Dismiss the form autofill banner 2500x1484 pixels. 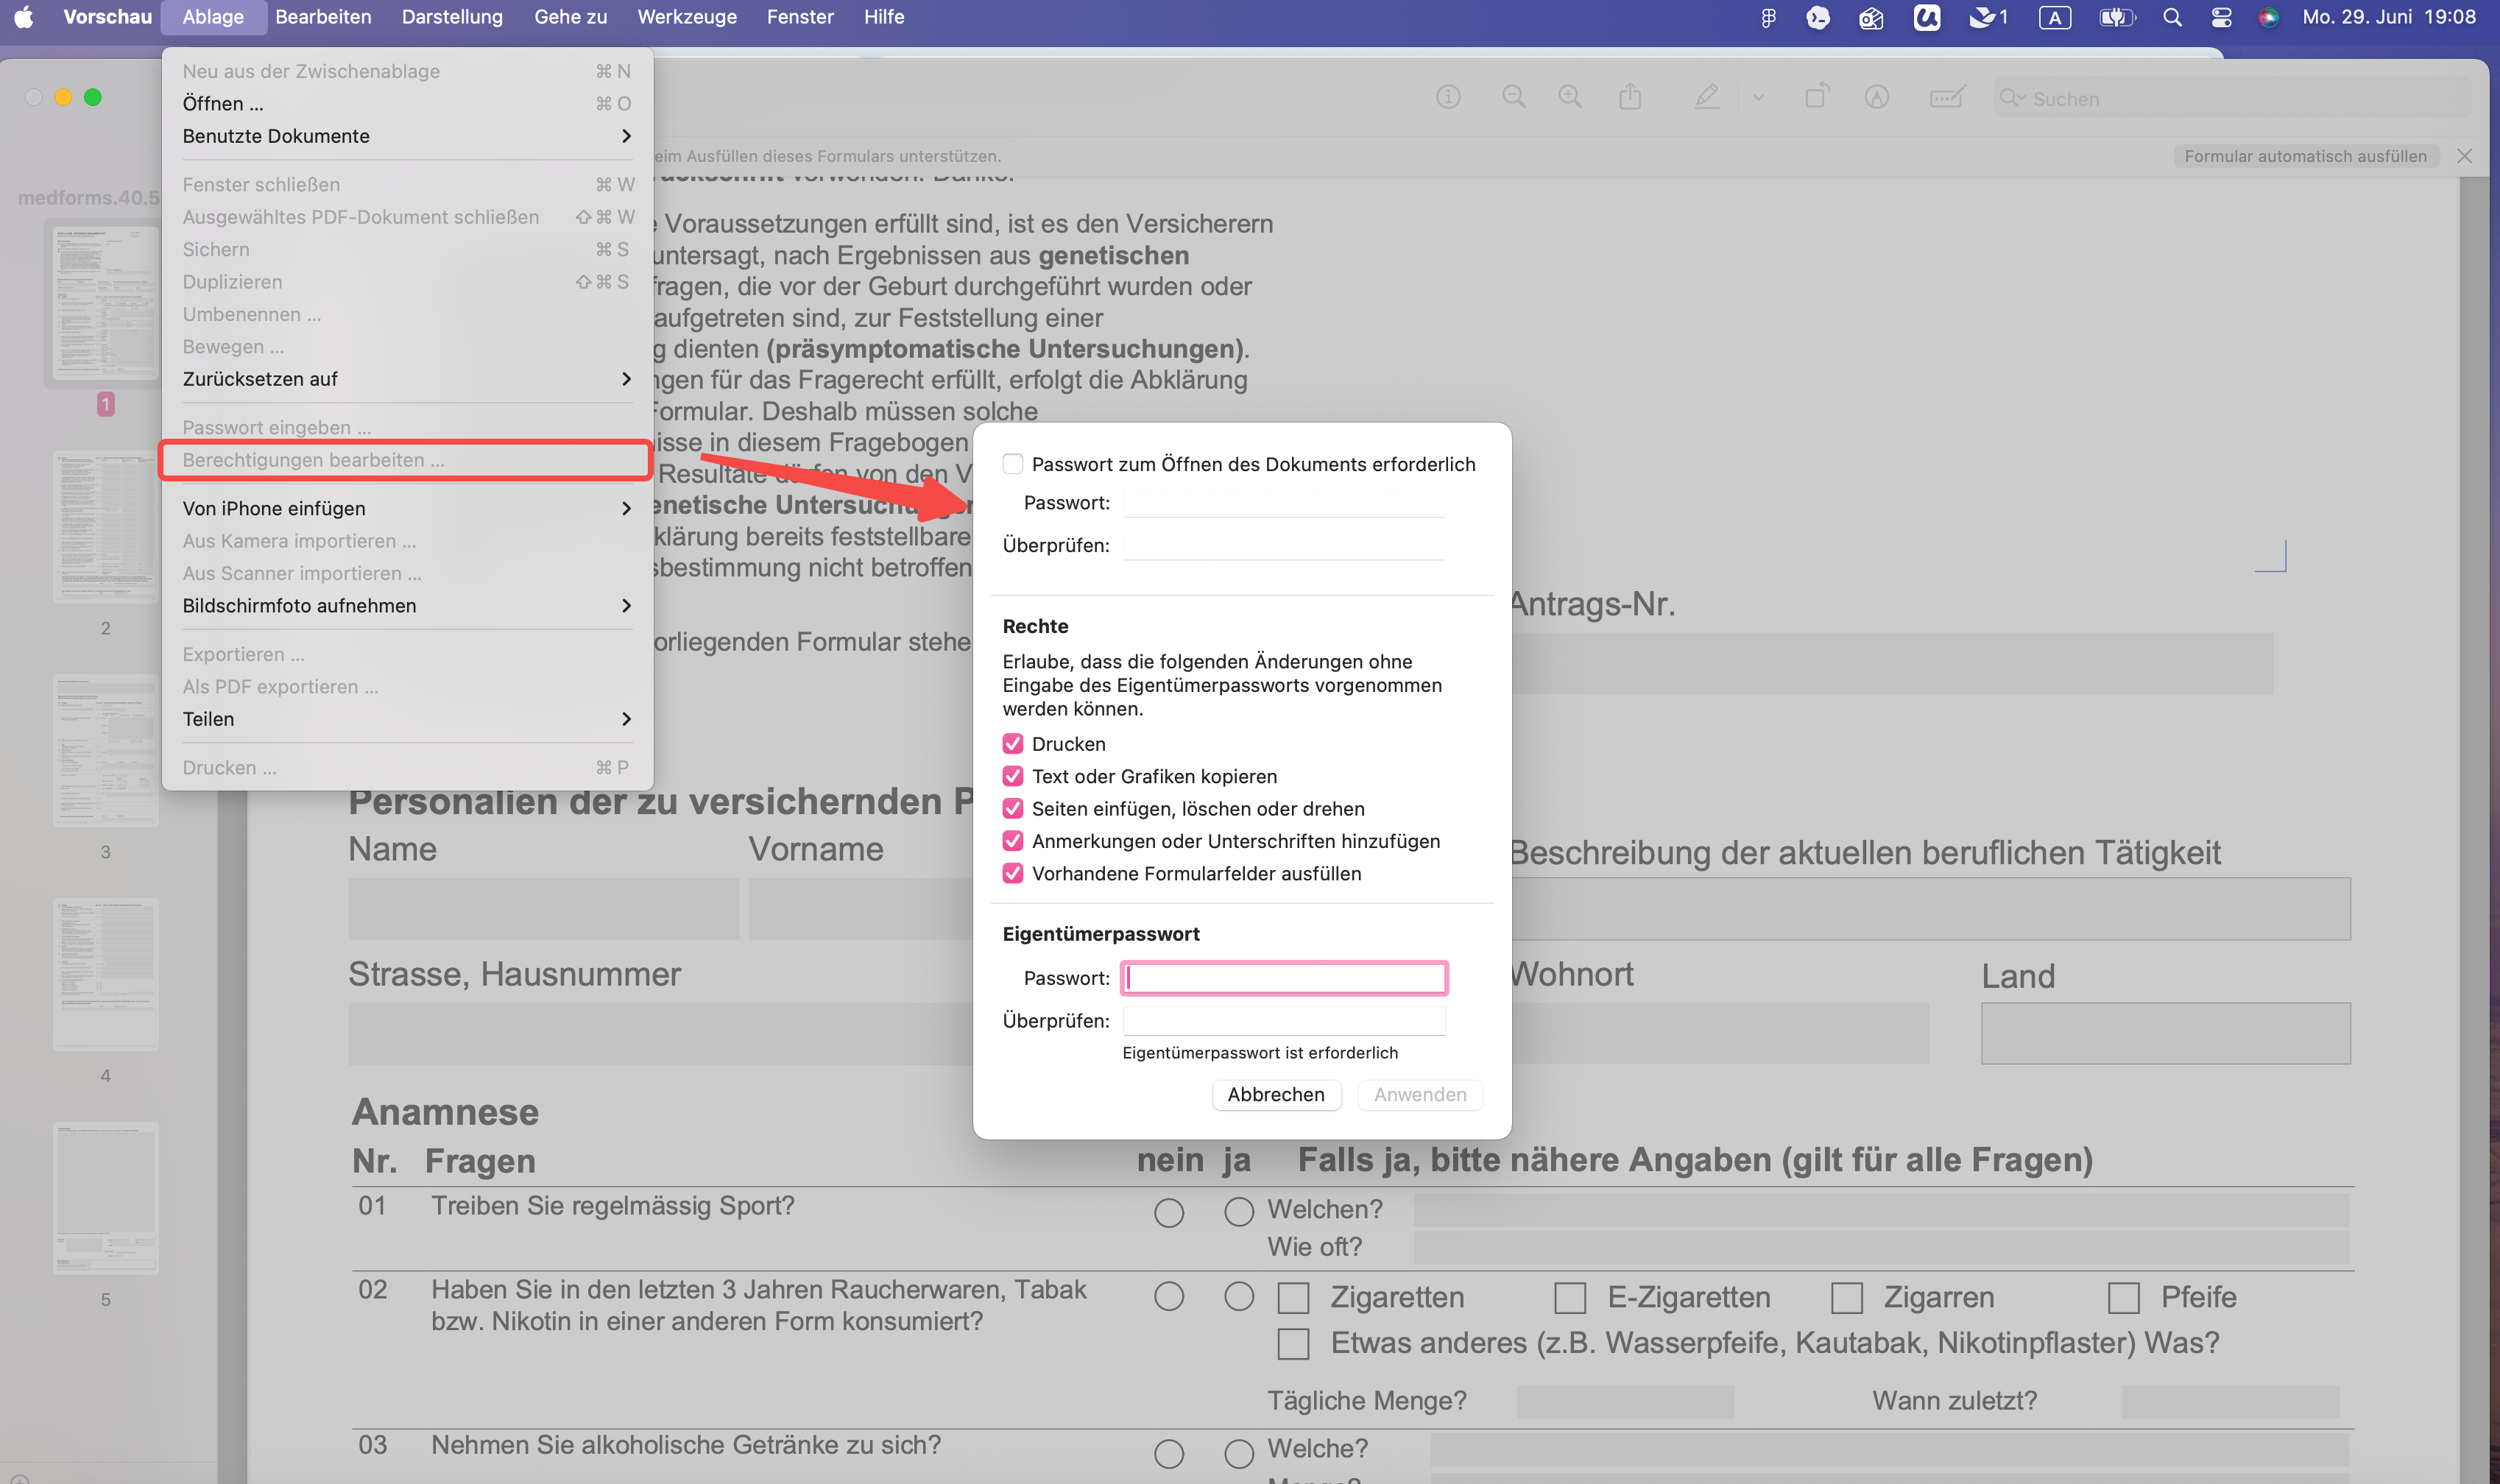(x=2464, y=156)
